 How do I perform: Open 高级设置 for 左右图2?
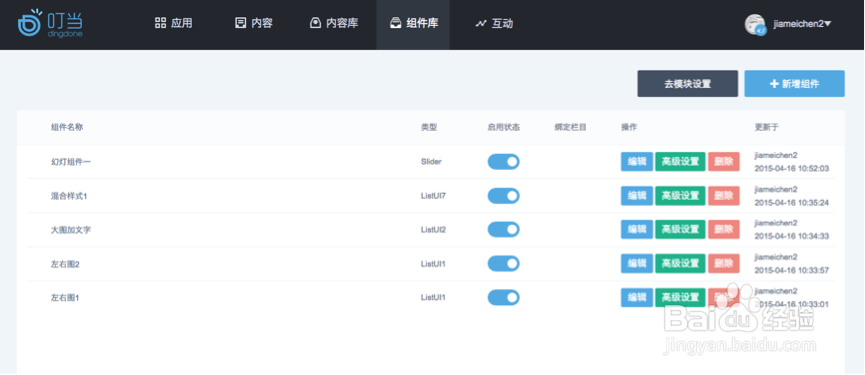(x=680, y=264)
